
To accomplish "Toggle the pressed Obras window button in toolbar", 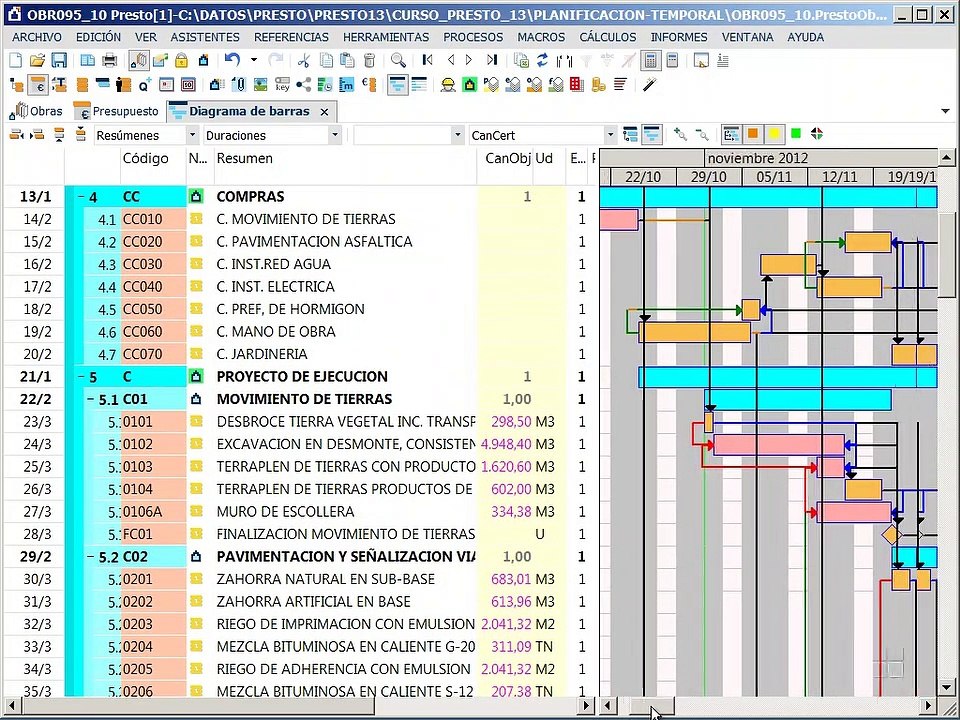I will coord(139,60).
